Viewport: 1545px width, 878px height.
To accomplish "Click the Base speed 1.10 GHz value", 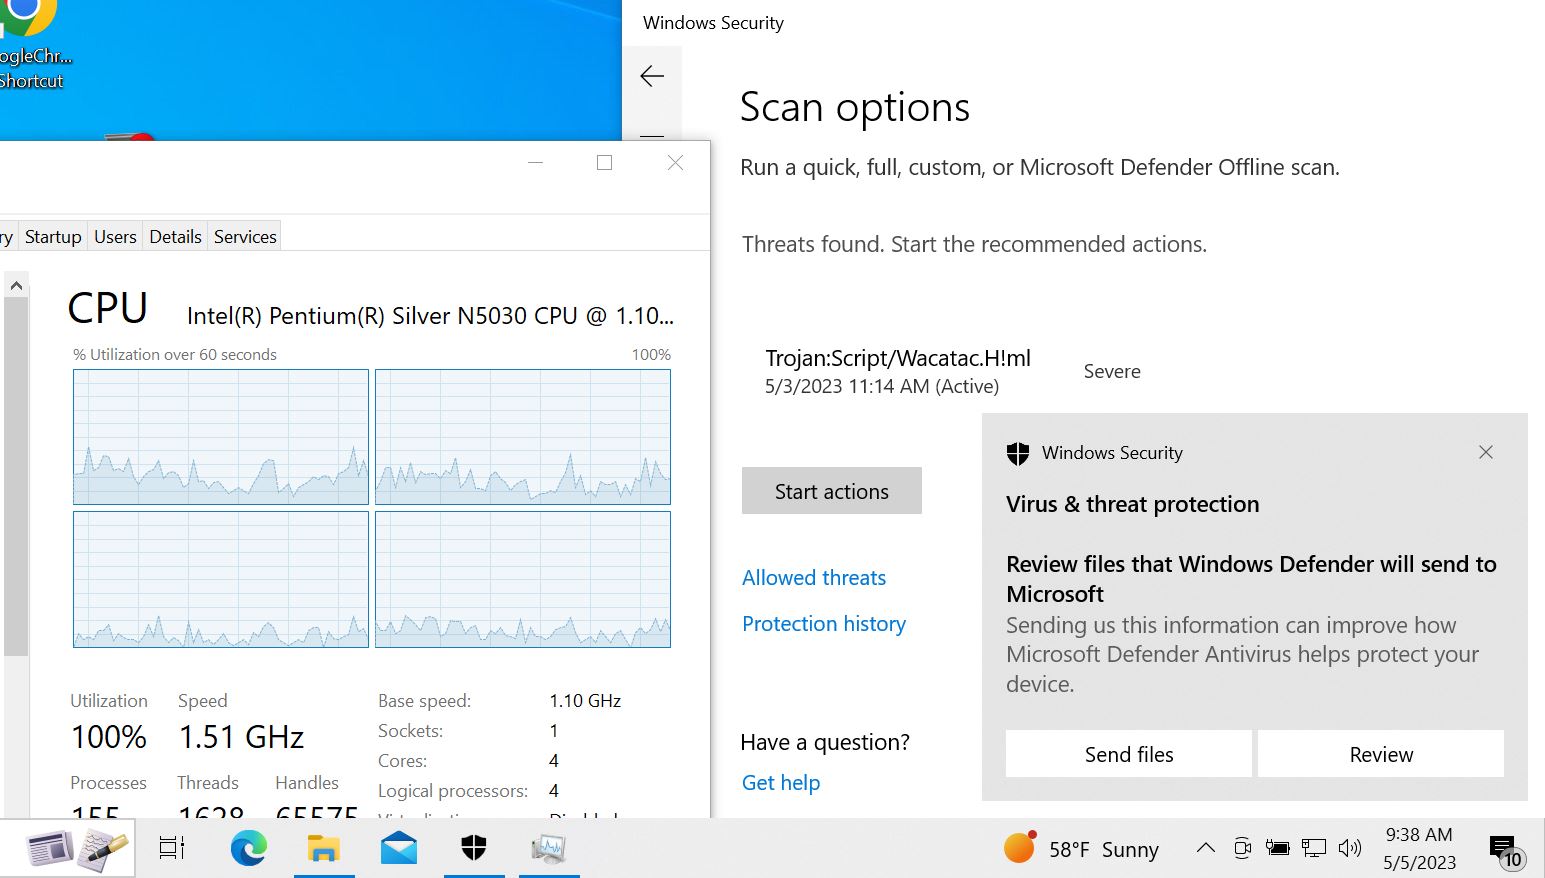I will click(x=585, y=701).
